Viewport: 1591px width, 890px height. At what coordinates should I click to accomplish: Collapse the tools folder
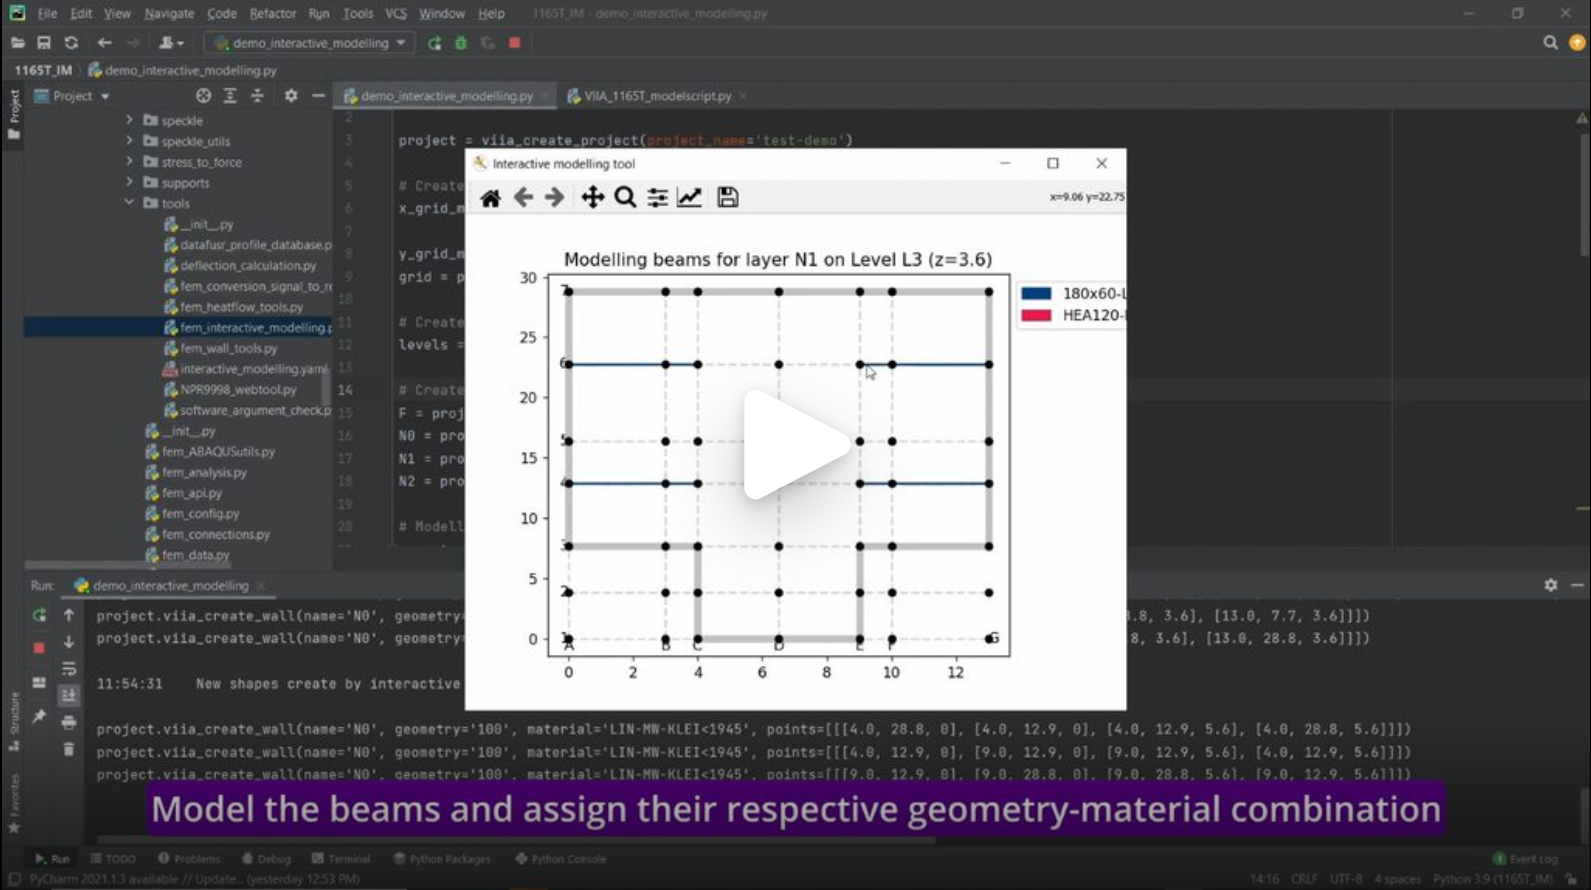click(129, 203)
